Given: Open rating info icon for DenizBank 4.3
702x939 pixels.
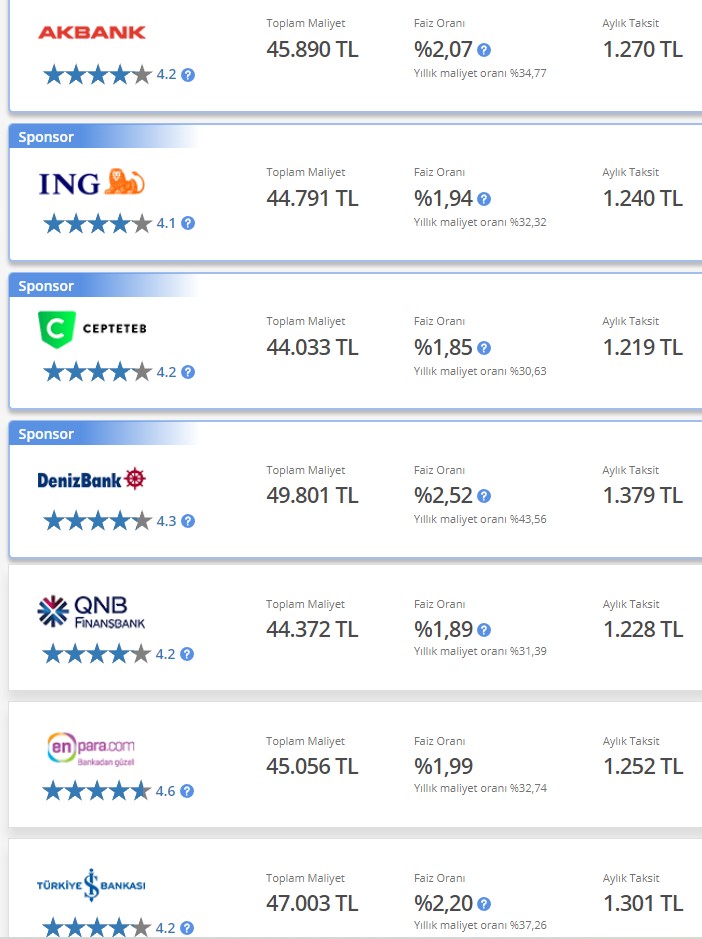Looking at the screenshot, I should [x=188, y=521].
